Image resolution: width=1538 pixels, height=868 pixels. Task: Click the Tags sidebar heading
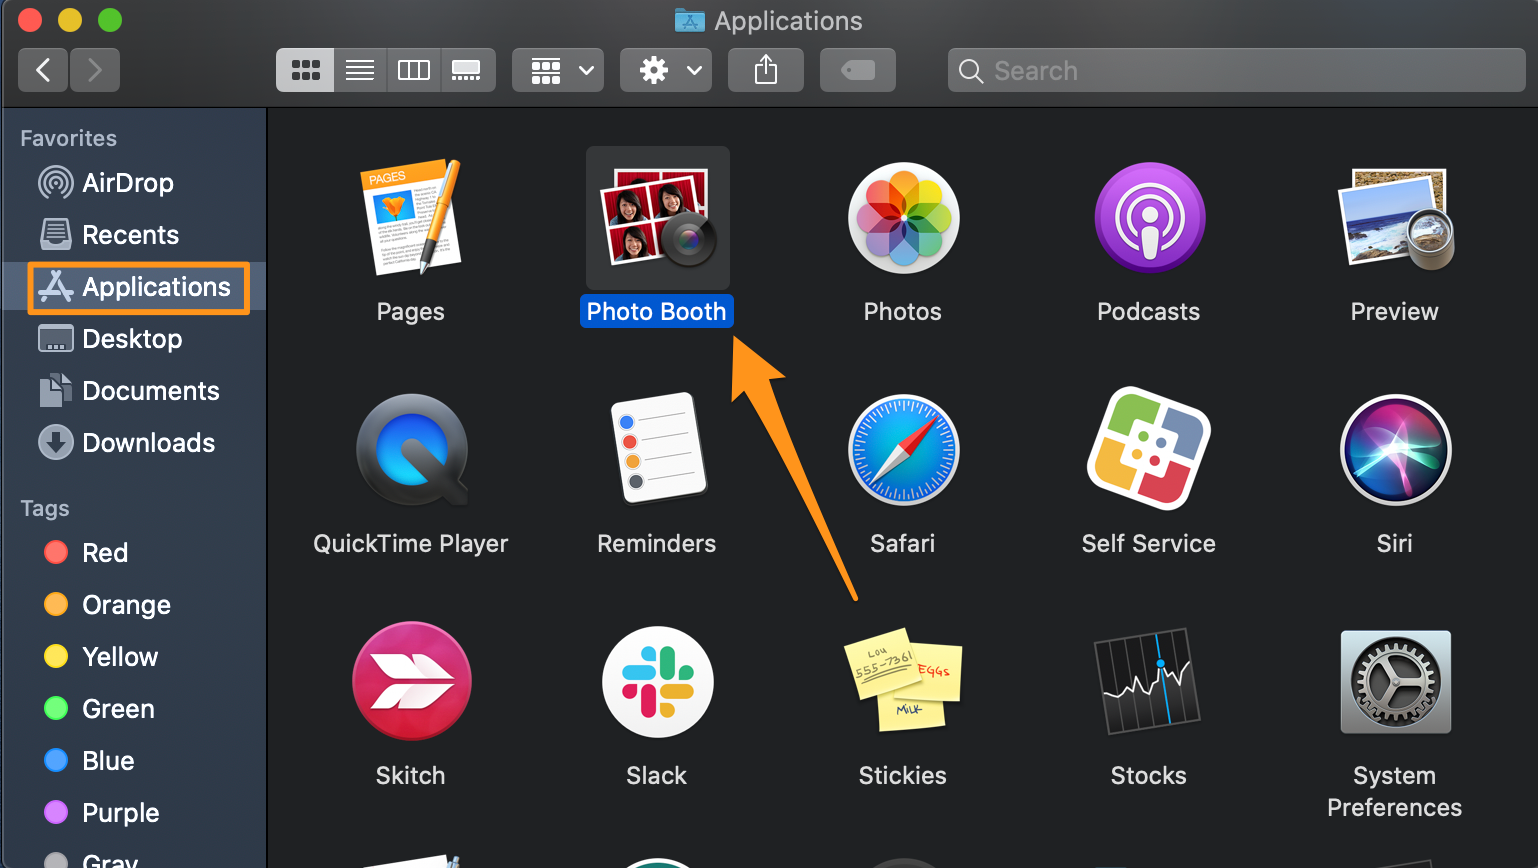pyautogui.click(x=45, y=508)
